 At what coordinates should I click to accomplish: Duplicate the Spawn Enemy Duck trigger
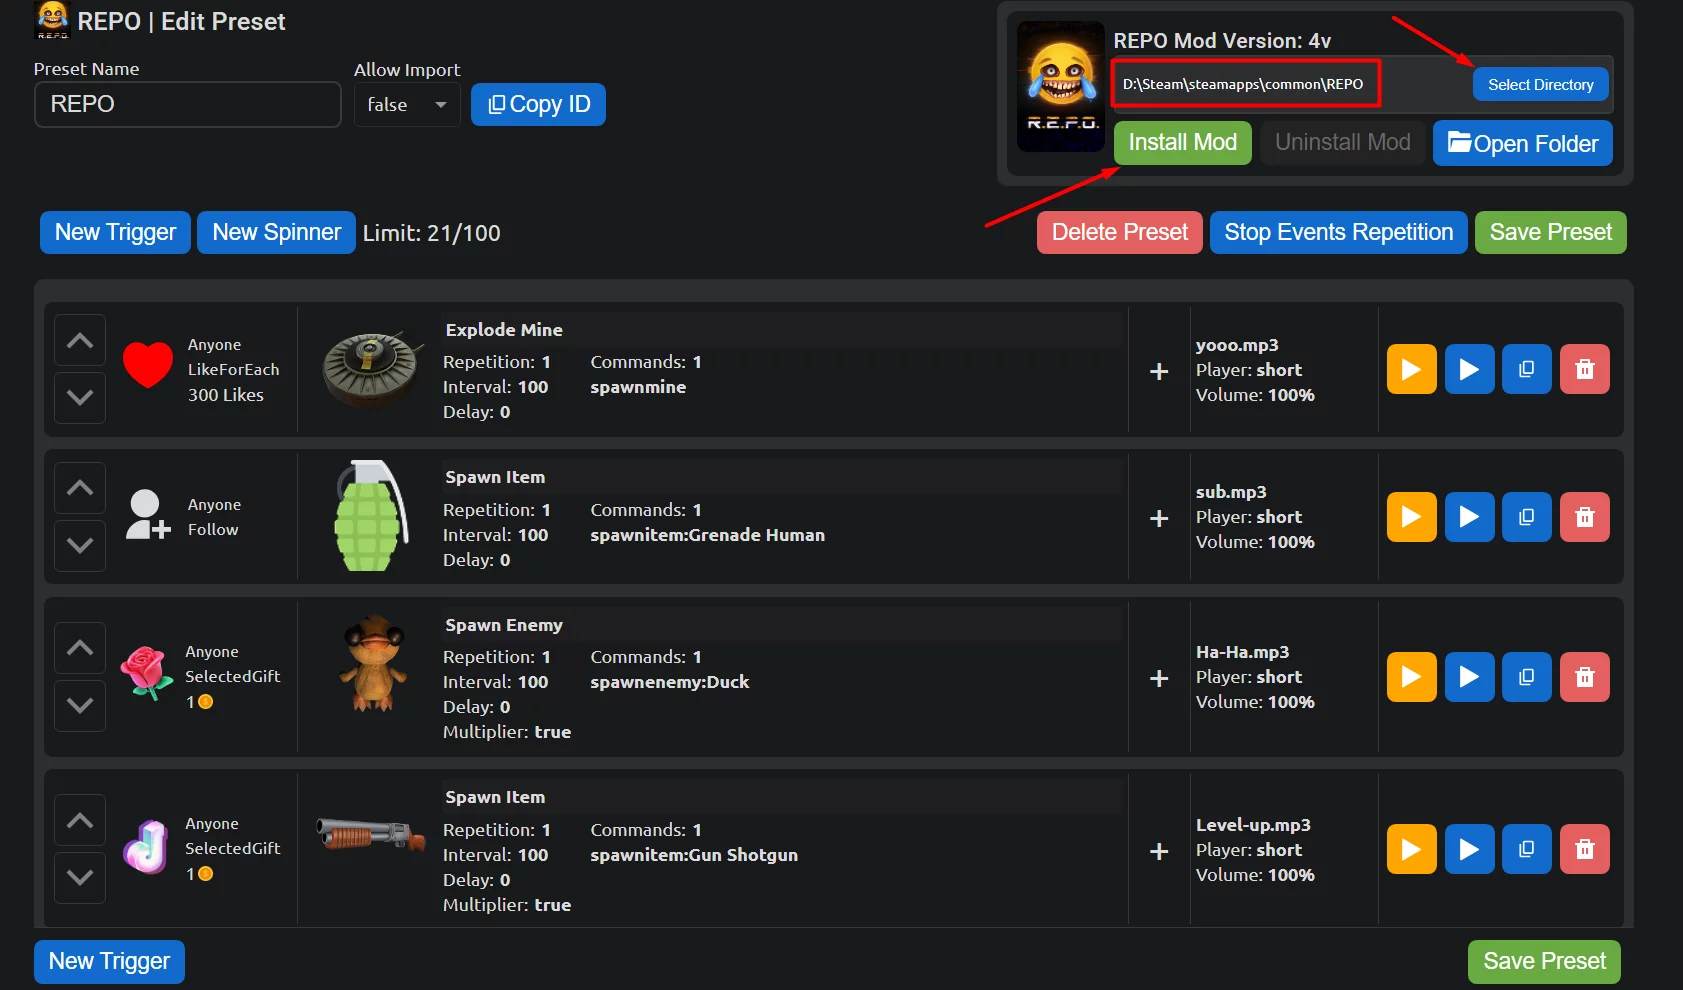(1526, 677)
